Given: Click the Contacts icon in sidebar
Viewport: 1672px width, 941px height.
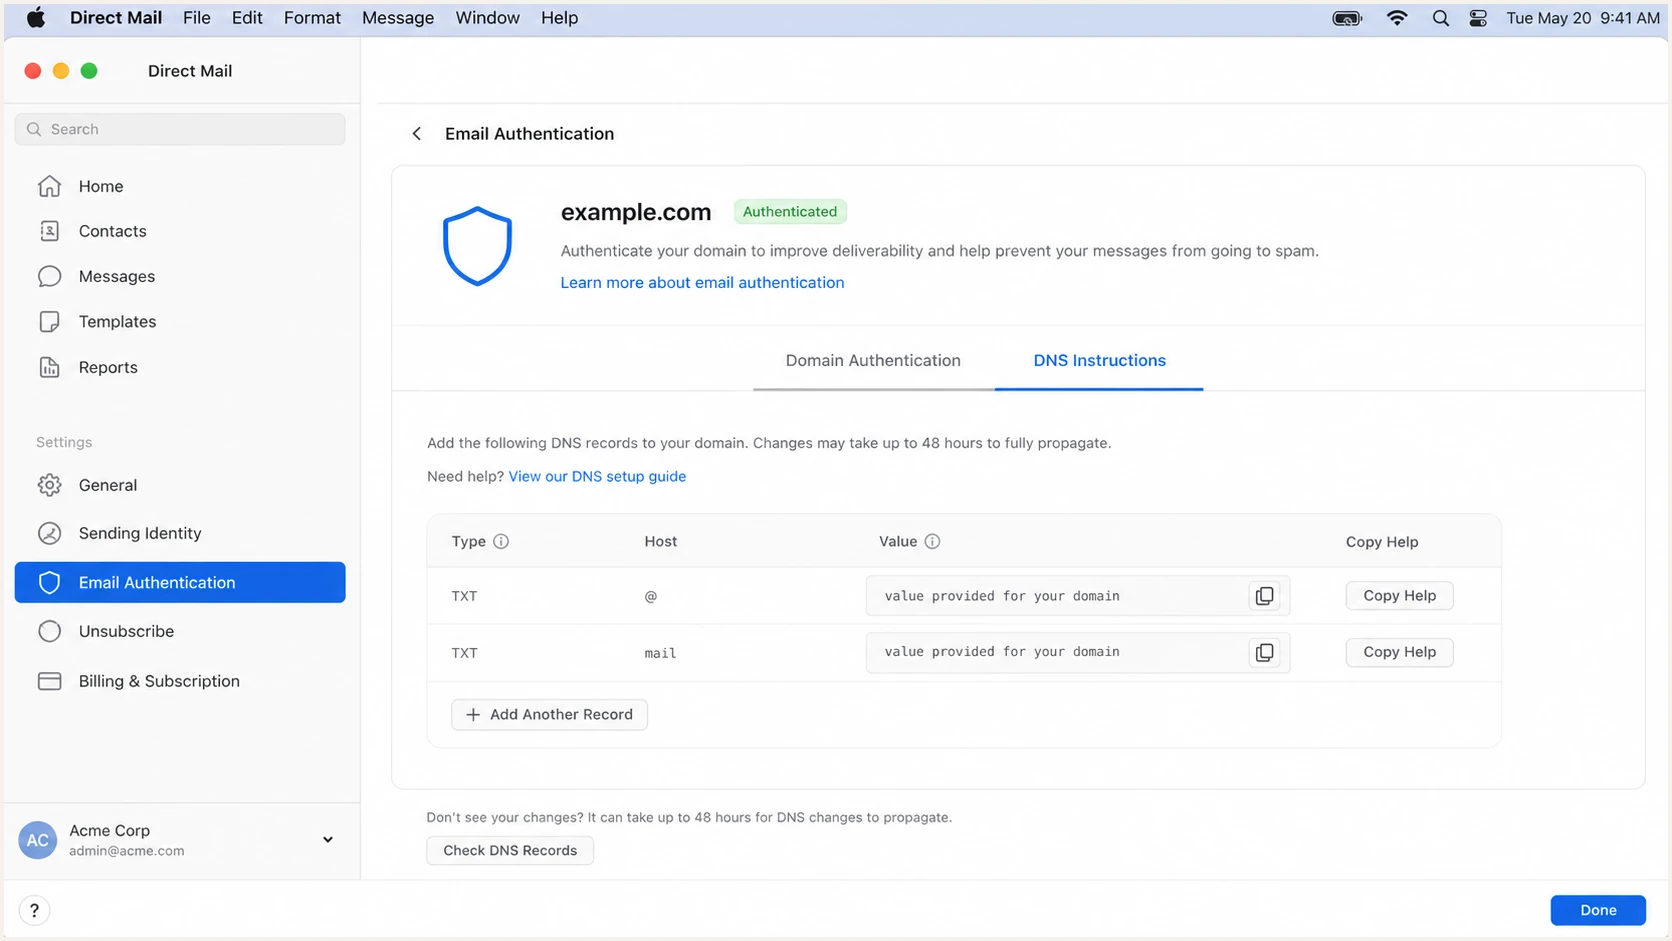Looking at the screenshot, I should pyautogui.click(x=49, y=231).
